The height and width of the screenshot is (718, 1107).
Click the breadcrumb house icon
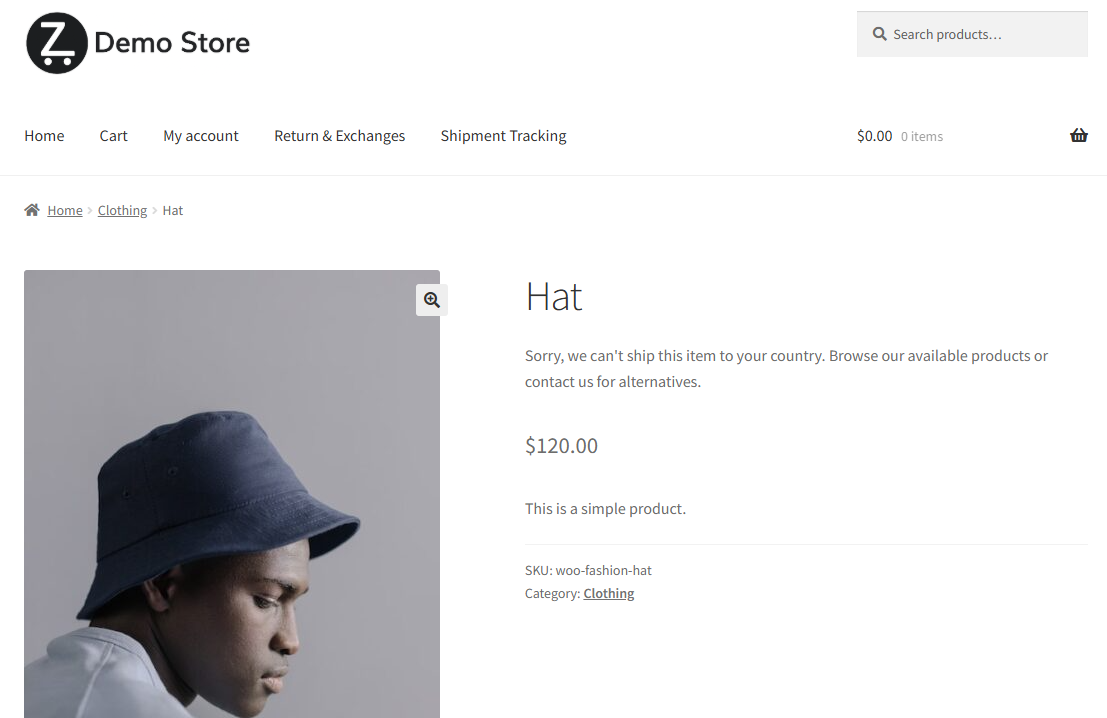coord(32,210)
